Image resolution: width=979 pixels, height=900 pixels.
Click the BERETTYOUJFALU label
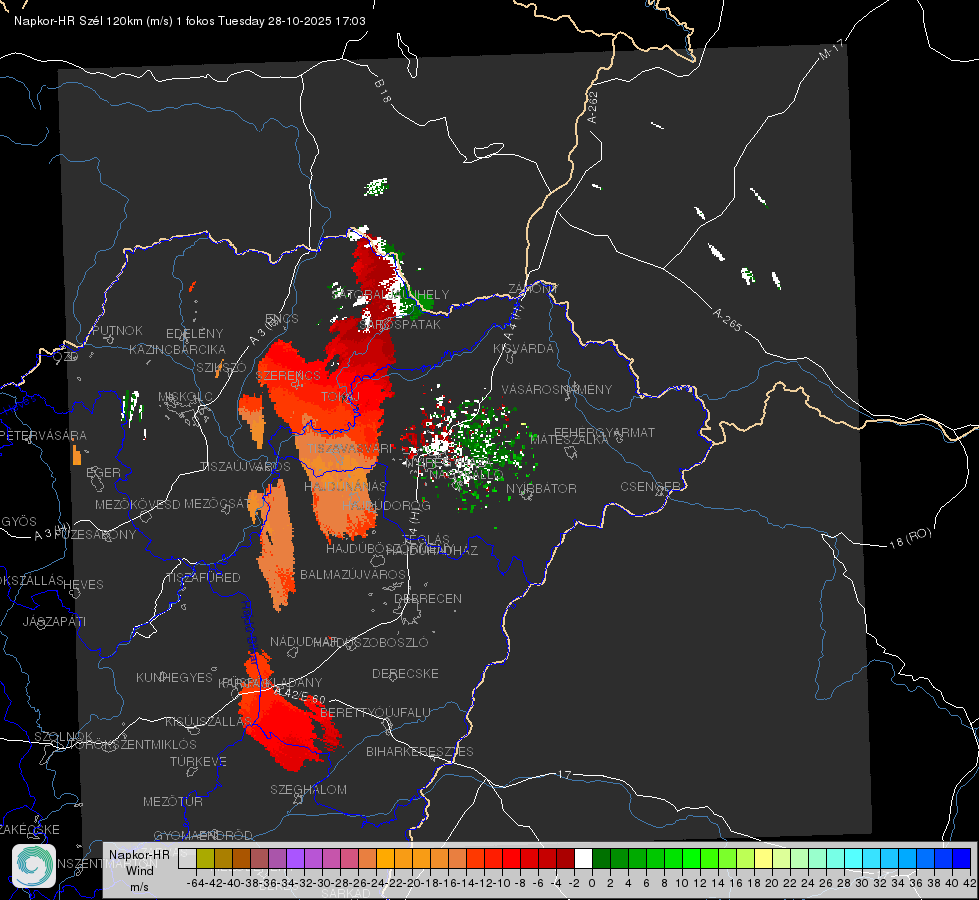(x=375, y=712)
